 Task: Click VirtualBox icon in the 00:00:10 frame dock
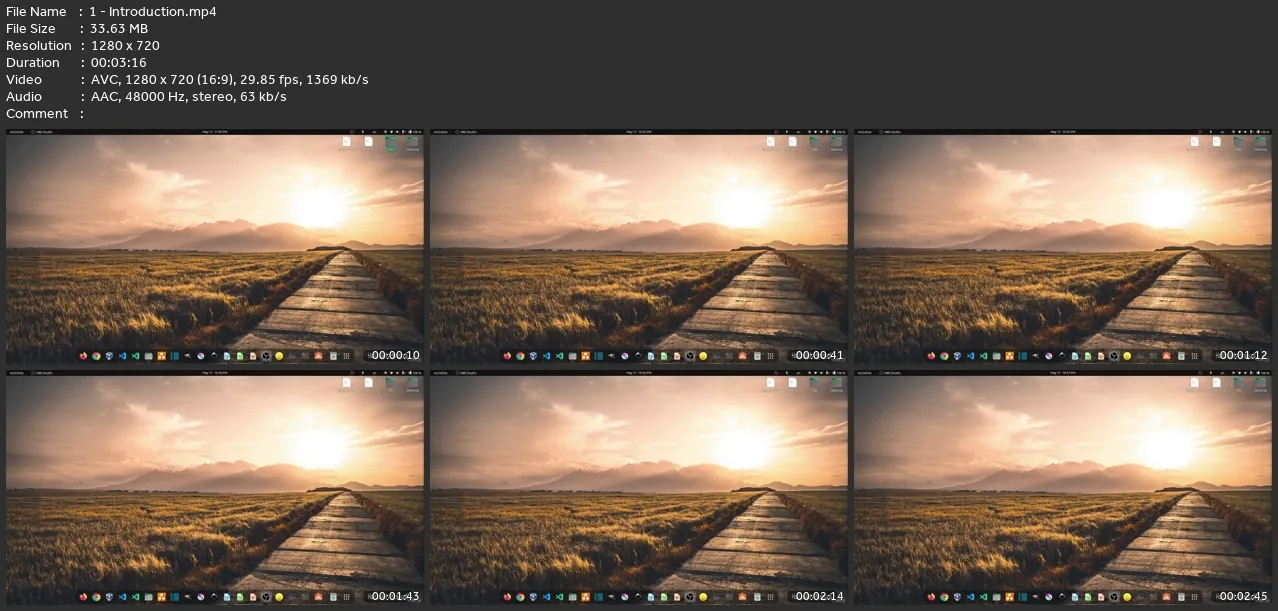click(109, 355)
